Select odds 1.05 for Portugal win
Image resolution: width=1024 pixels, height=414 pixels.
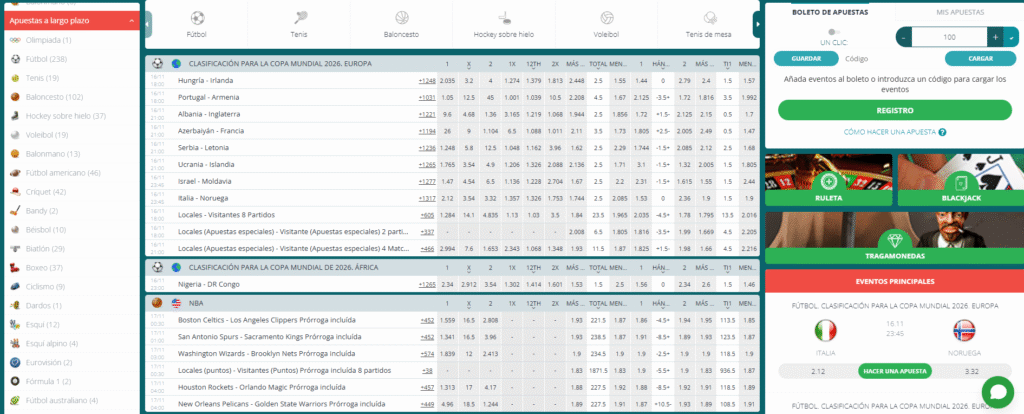click(447, 97)
